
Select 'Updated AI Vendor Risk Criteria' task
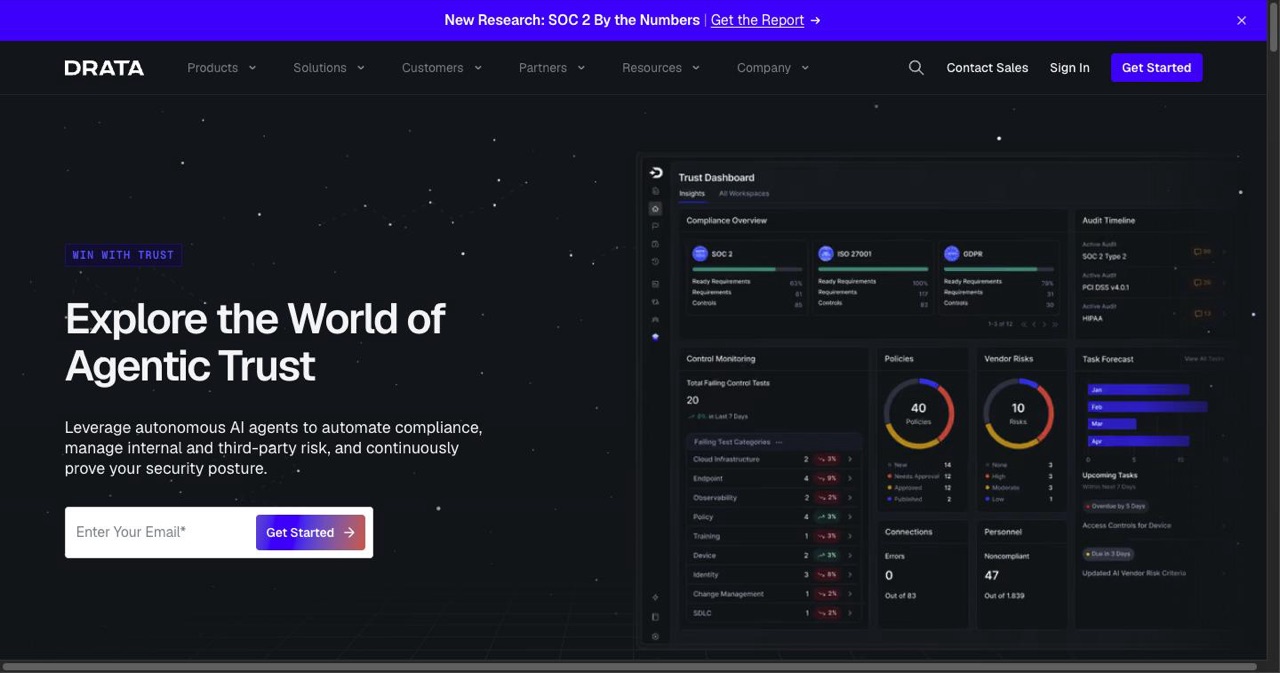1134,573
